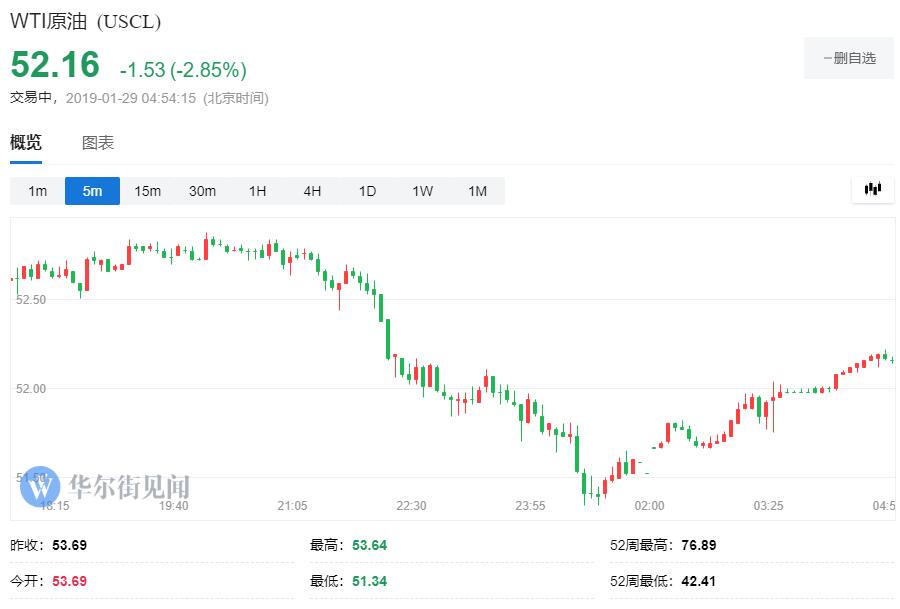Image resolution: width=900 pixels, height=609 pixels.
Task: Click the WTI原油 title
Action: click(85, 21)
